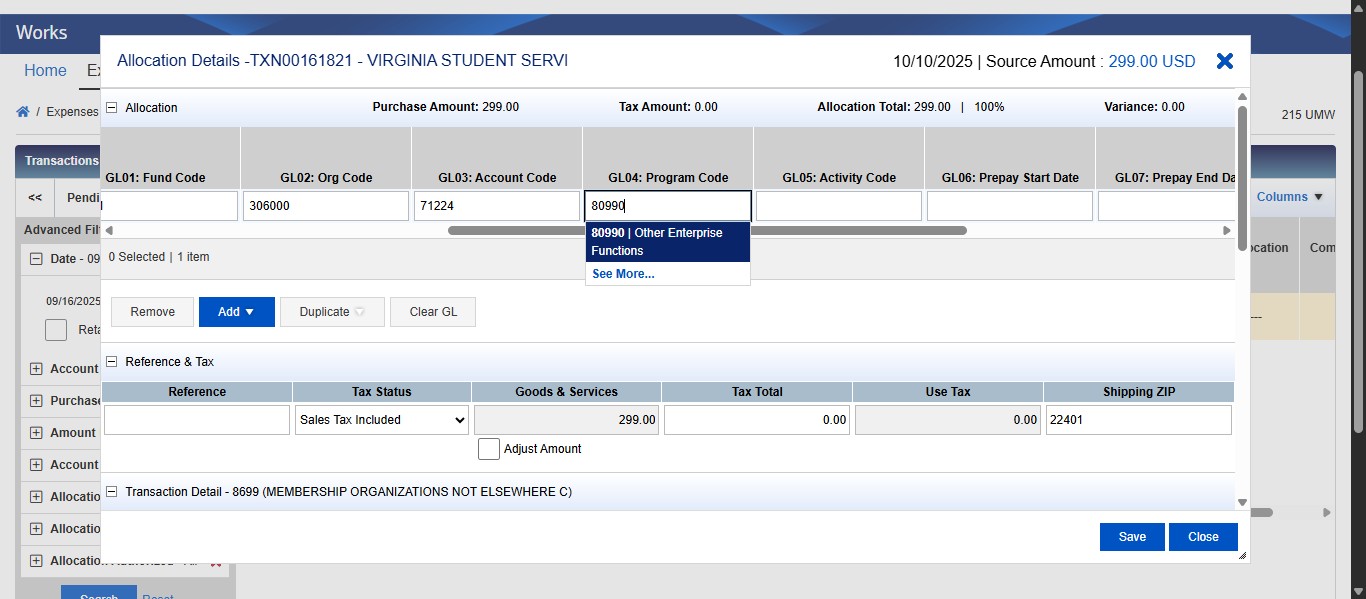
Task: Collapse the Reference & Tax section
Action: [x=110, y=361]
